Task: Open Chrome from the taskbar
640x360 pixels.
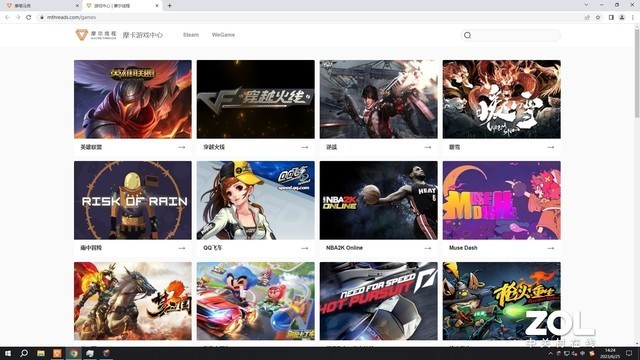Action: click(x=73, y=353)
